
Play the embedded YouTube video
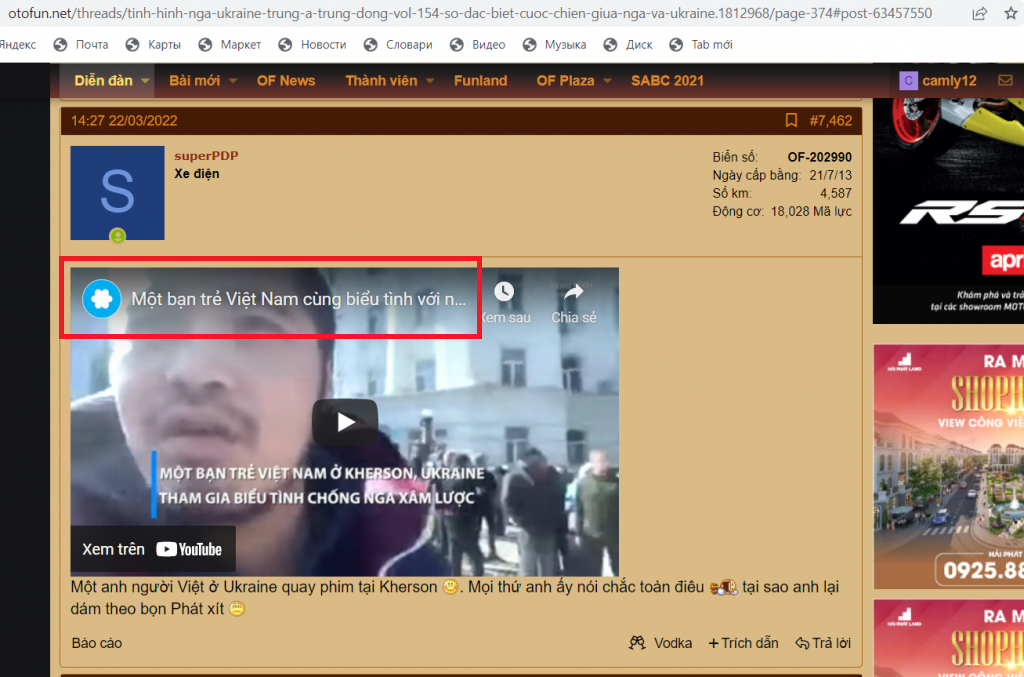click(x=345, y=422)
